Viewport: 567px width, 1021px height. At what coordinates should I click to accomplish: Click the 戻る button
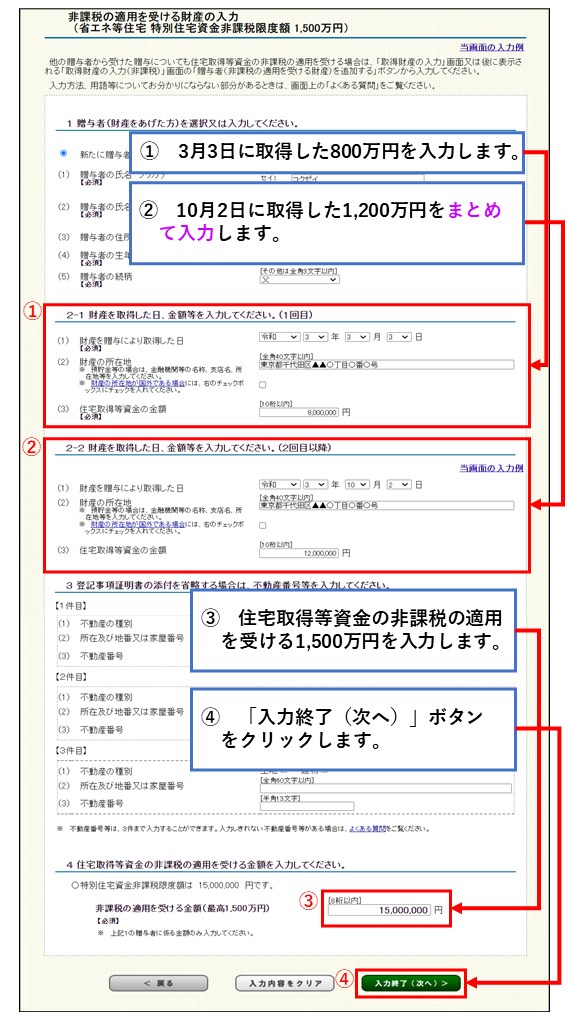click(x=158, y=983)
